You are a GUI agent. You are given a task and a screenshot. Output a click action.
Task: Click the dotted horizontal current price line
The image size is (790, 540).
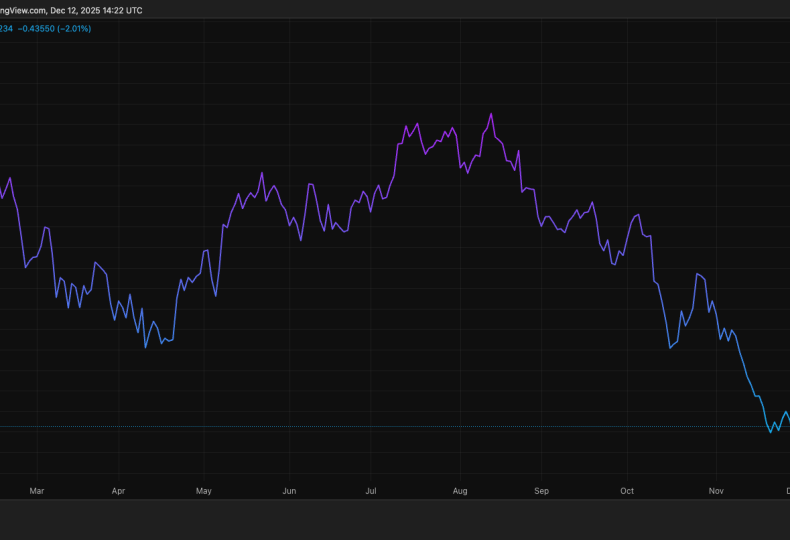400,427
